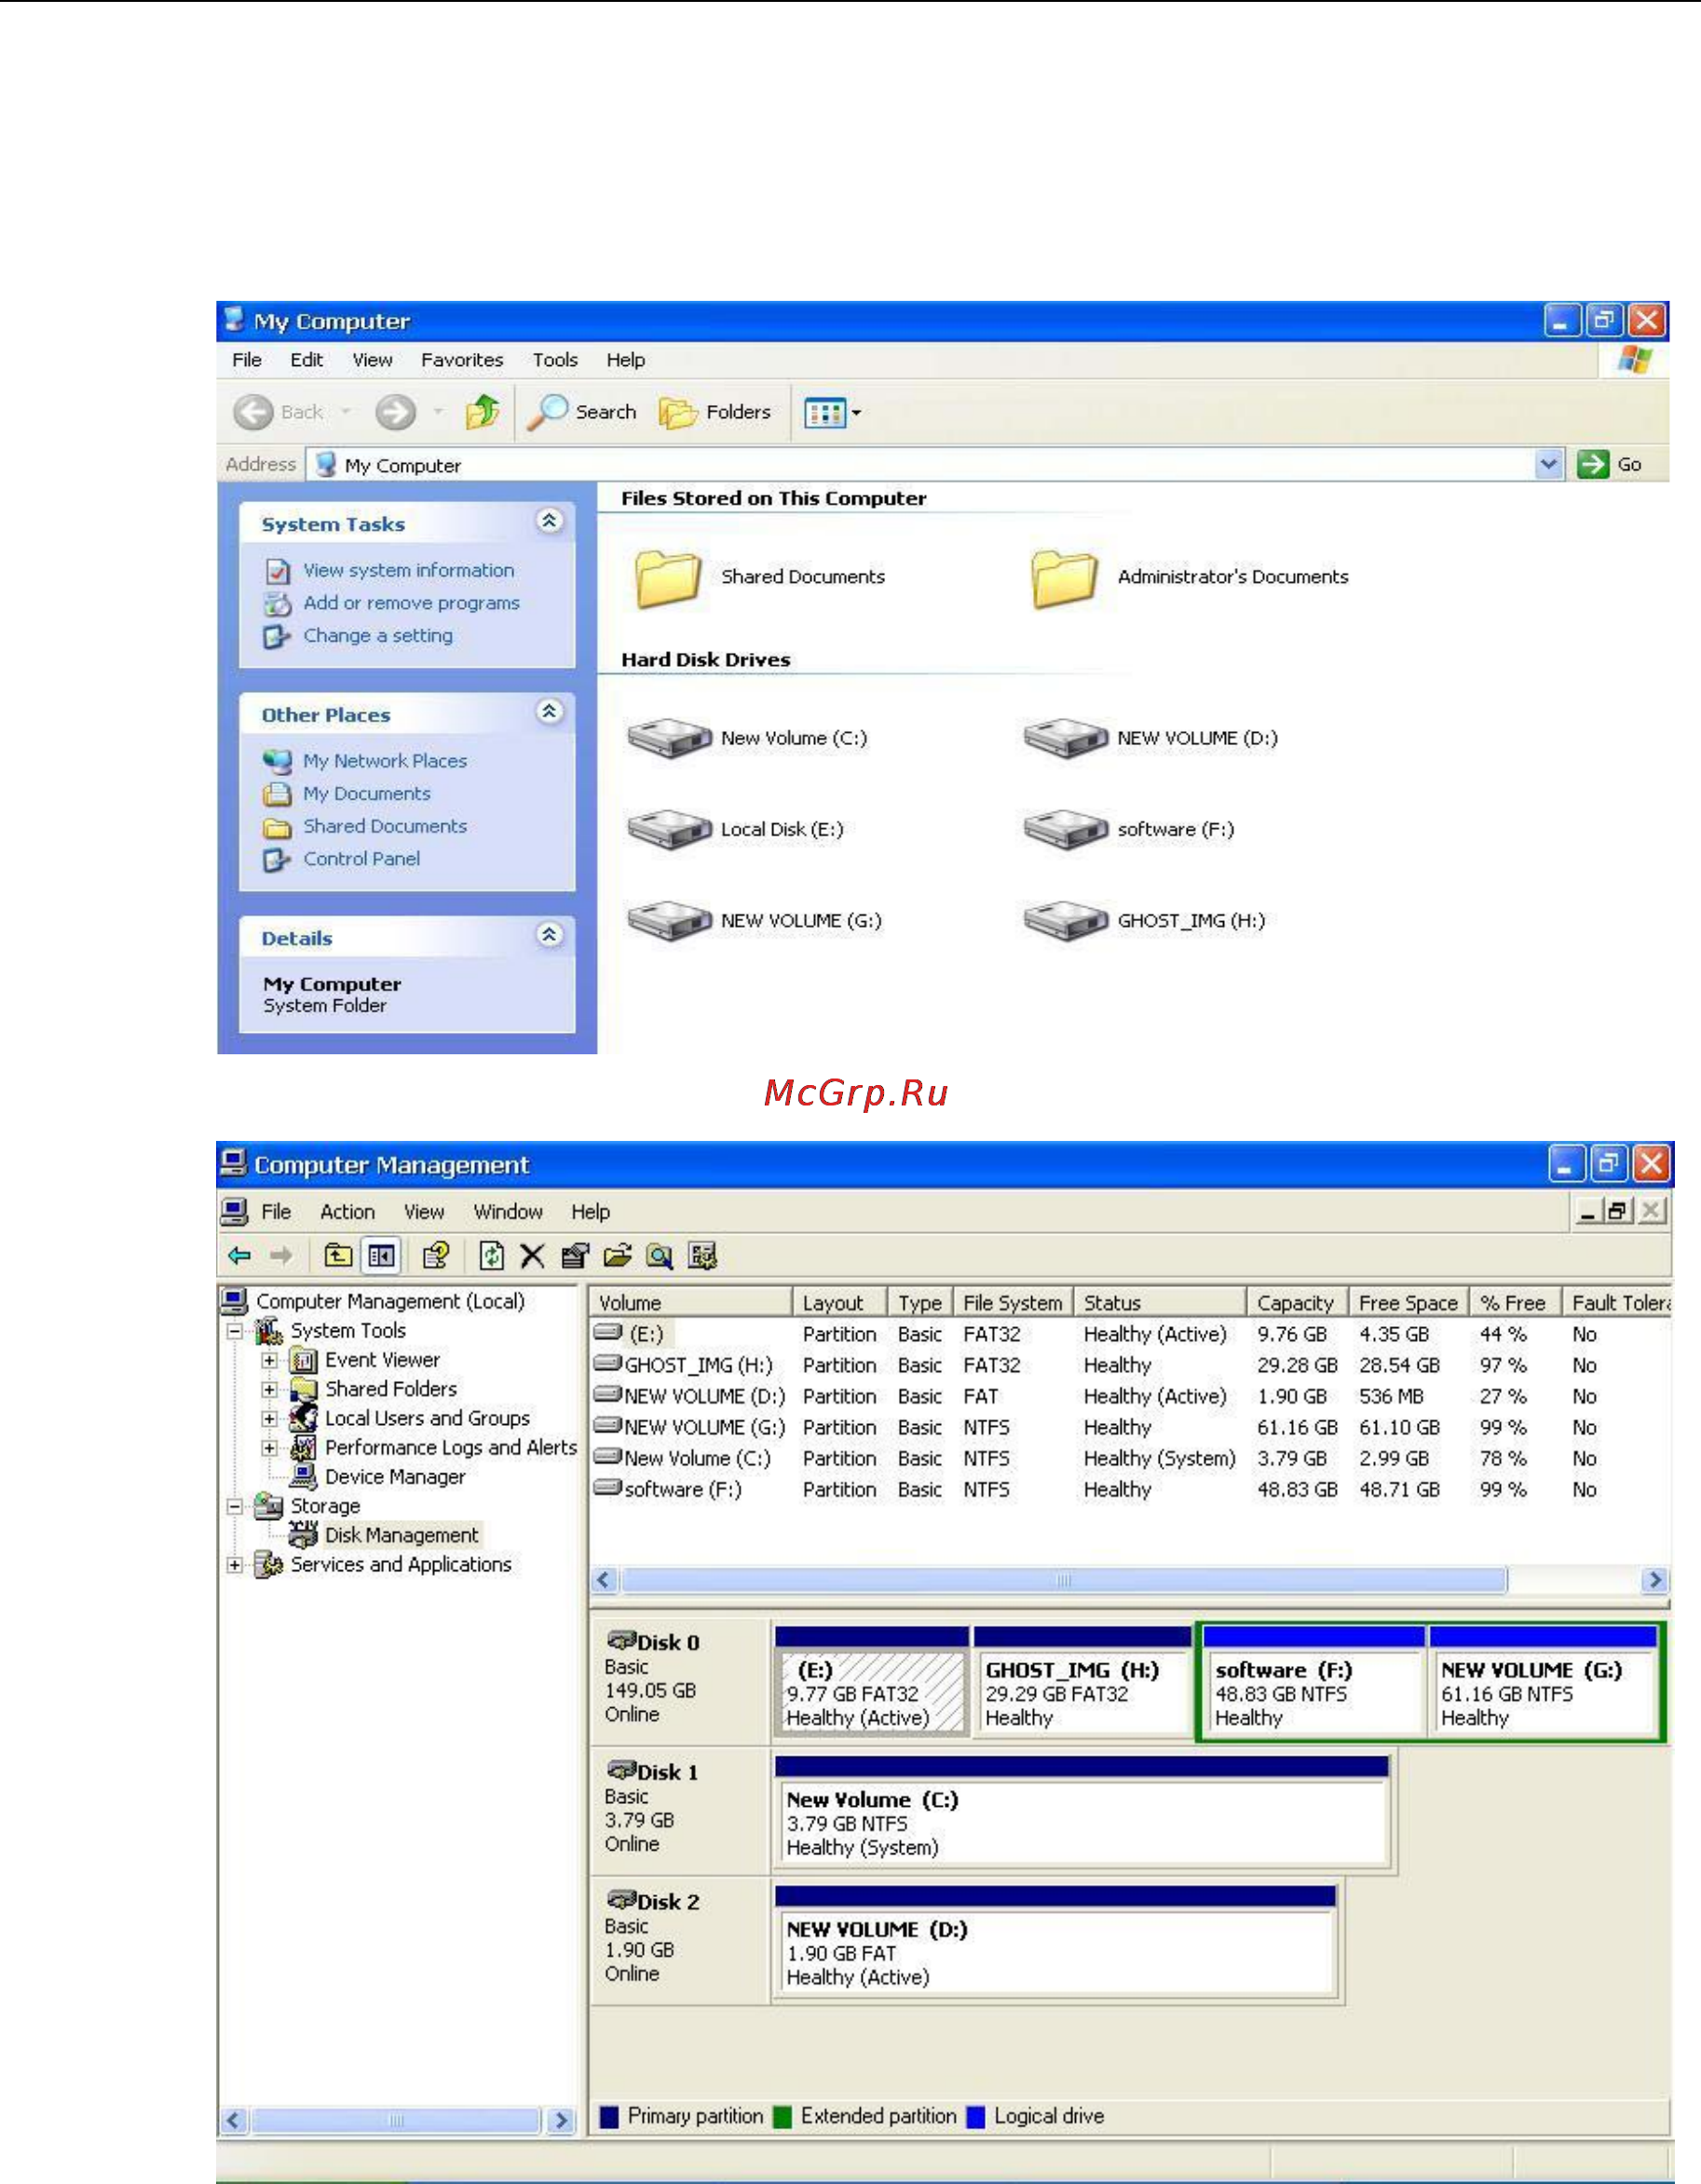The width and height of the screenshot is (1701, 2184).
Task: Select Administrator's Documents folder icon
Action: click(1064, 578)
